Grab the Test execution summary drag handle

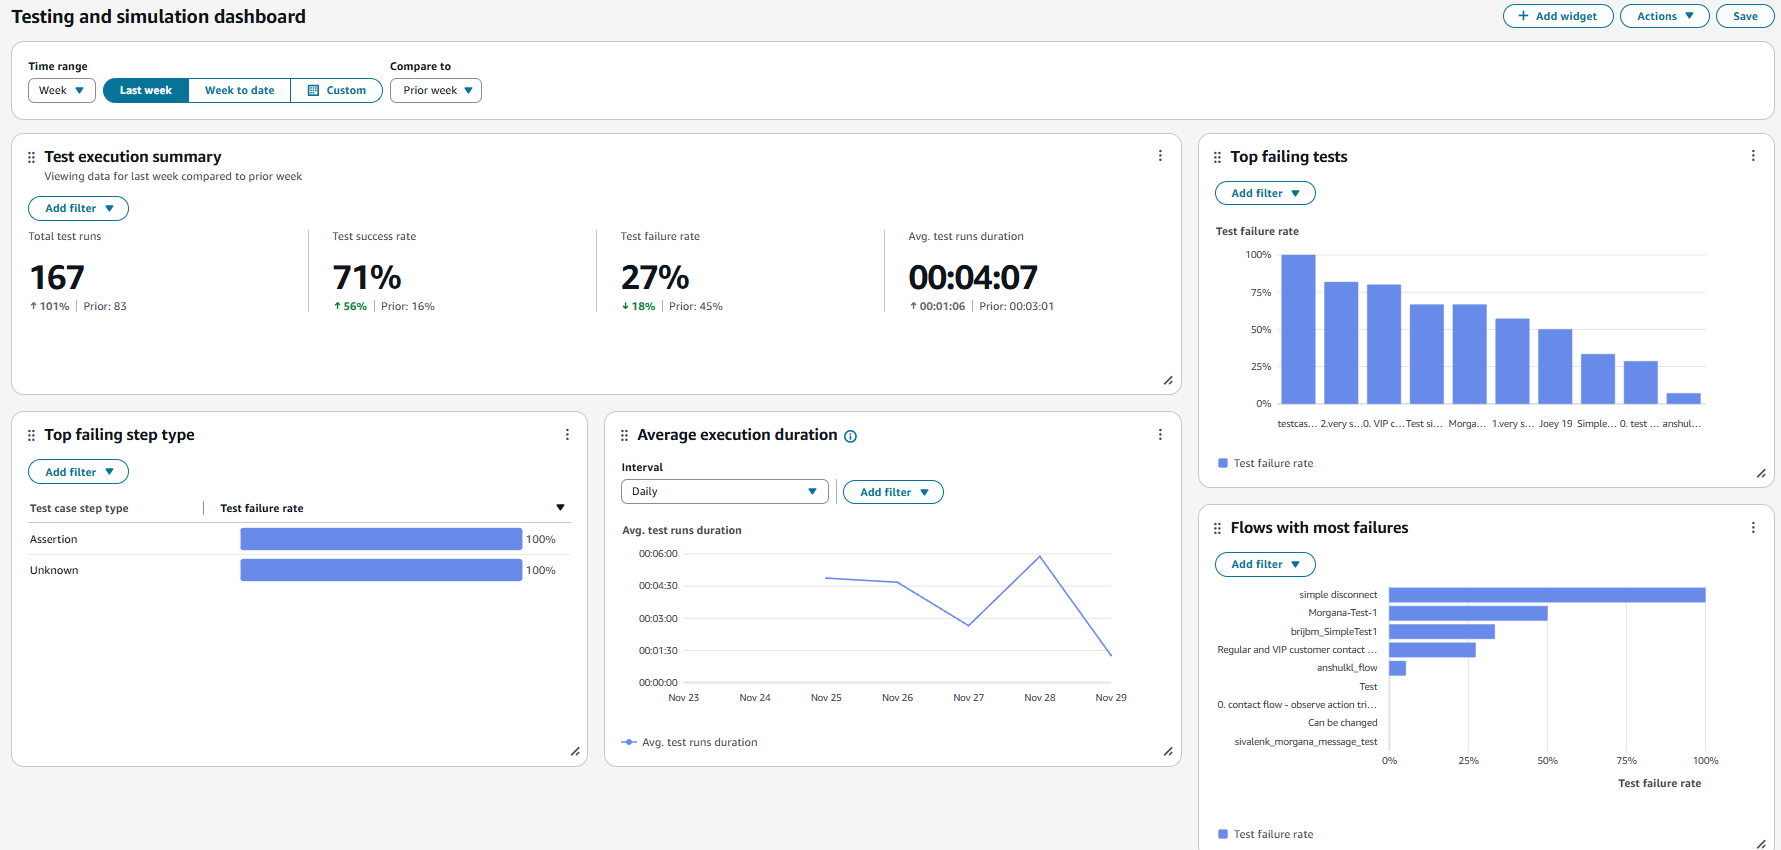tap(31, 157)
